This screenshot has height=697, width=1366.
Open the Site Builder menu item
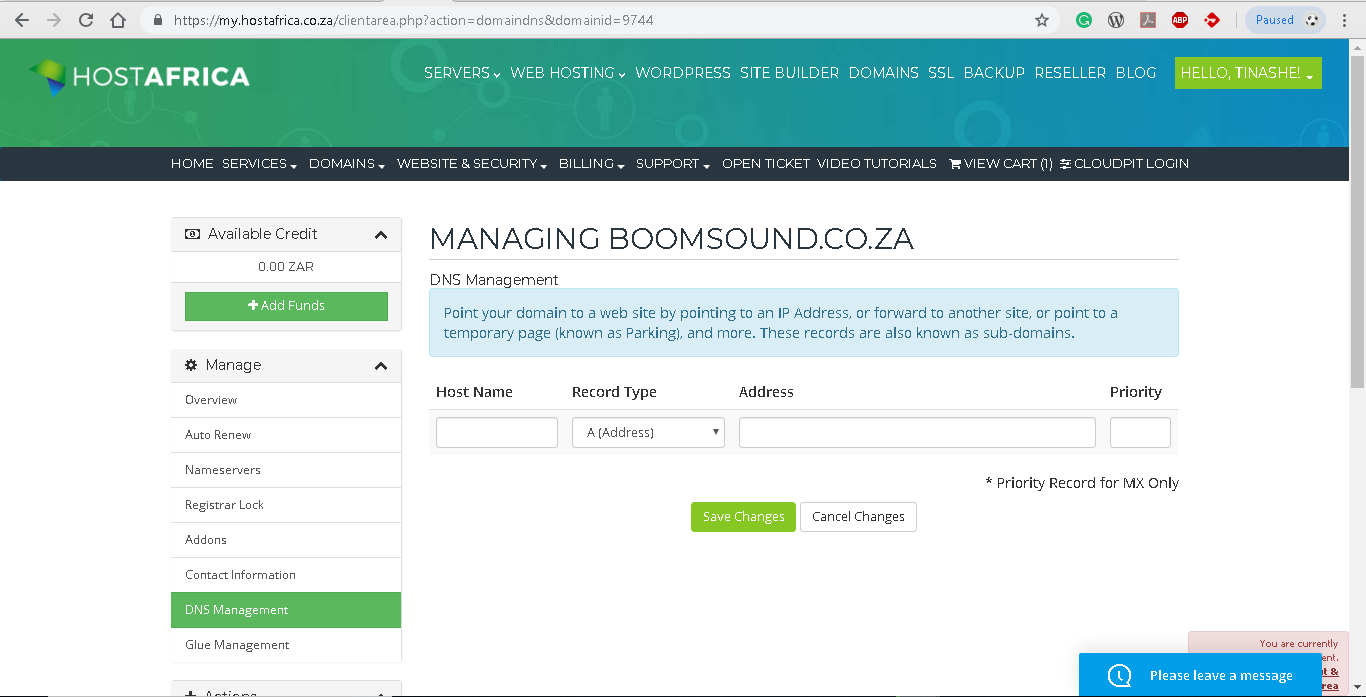pyautogui.click(x=789, y=73)
